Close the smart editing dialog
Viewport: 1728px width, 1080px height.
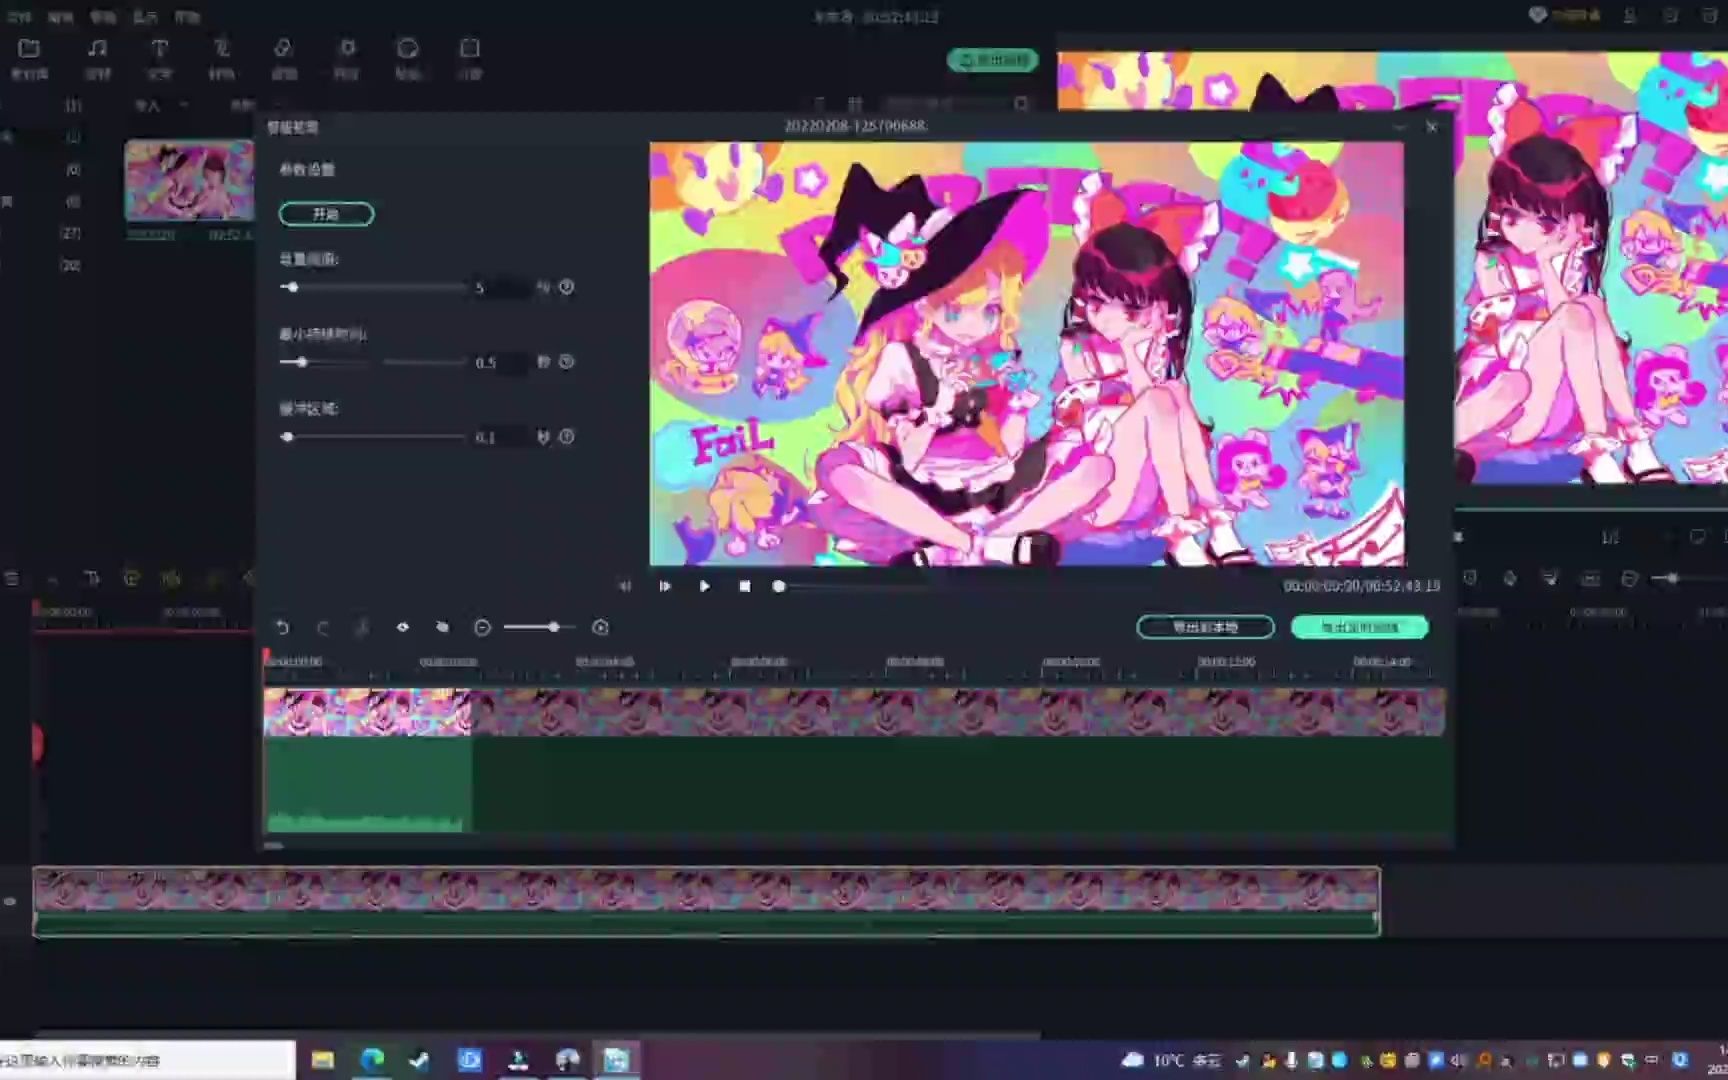click(1432, 127)
